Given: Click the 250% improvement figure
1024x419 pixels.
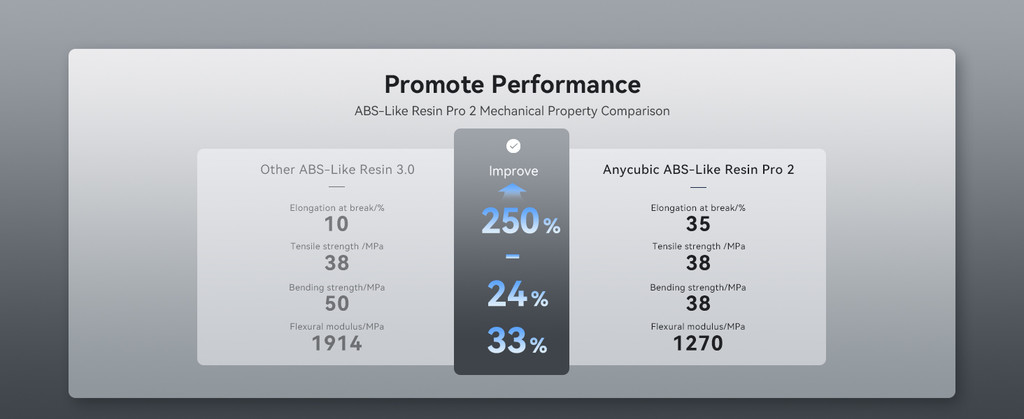Looking at the screenshot, I should pos(520,222).
